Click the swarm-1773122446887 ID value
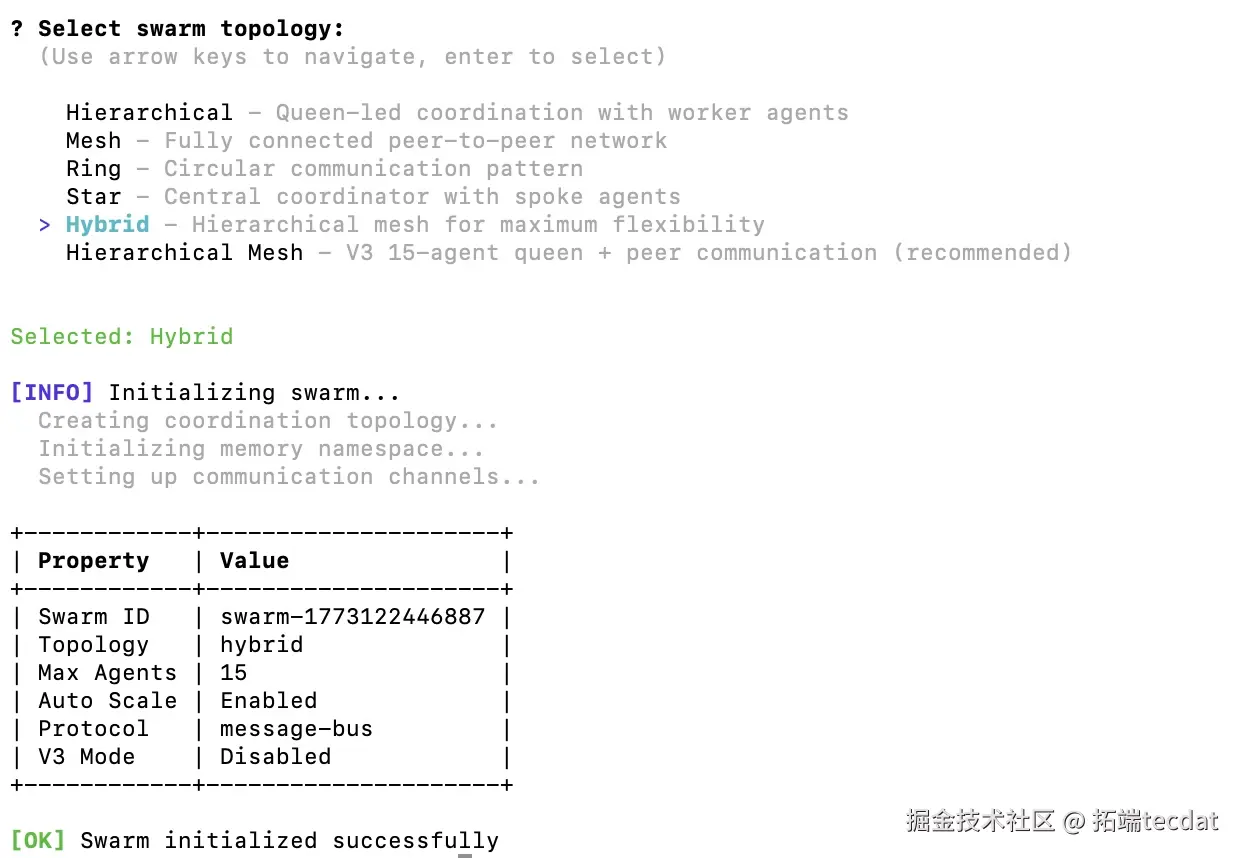The height and width of the screenshot is (858, 1242). (352, 617)
